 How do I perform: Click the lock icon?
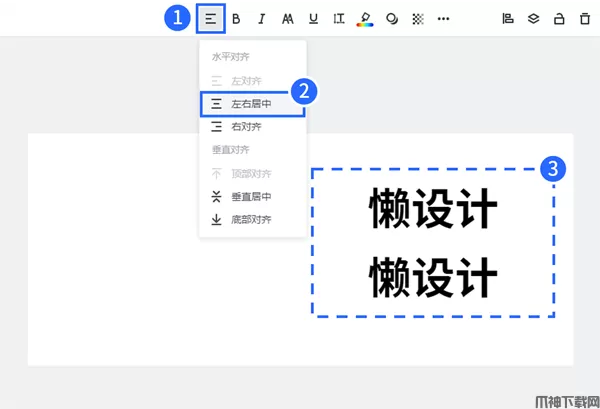[559, 18]
